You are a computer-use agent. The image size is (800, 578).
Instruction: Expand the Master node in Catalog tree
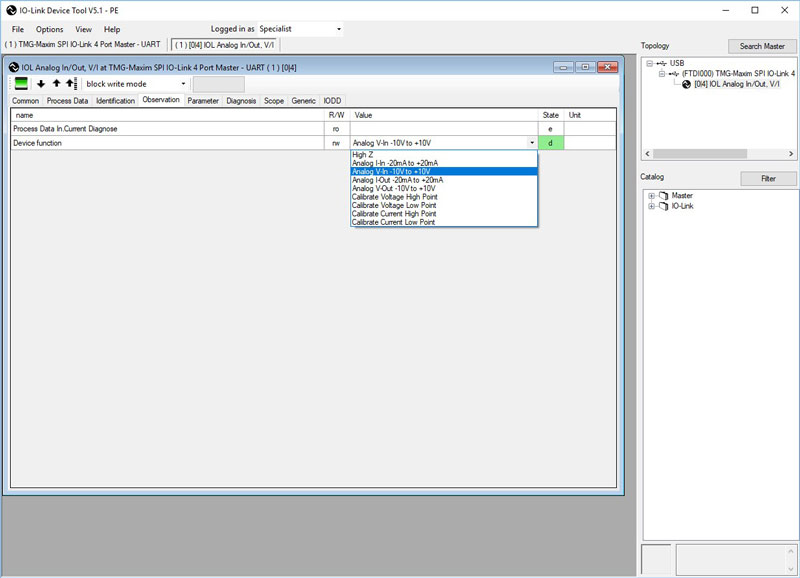[651, 196]
